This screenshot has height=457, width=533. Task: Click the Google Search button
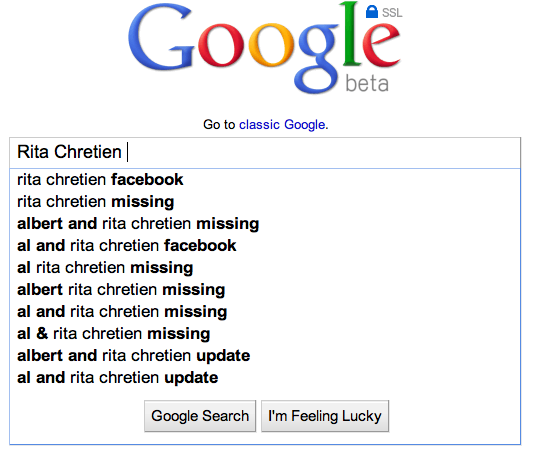pyautogui.click(x=200, y=416)
